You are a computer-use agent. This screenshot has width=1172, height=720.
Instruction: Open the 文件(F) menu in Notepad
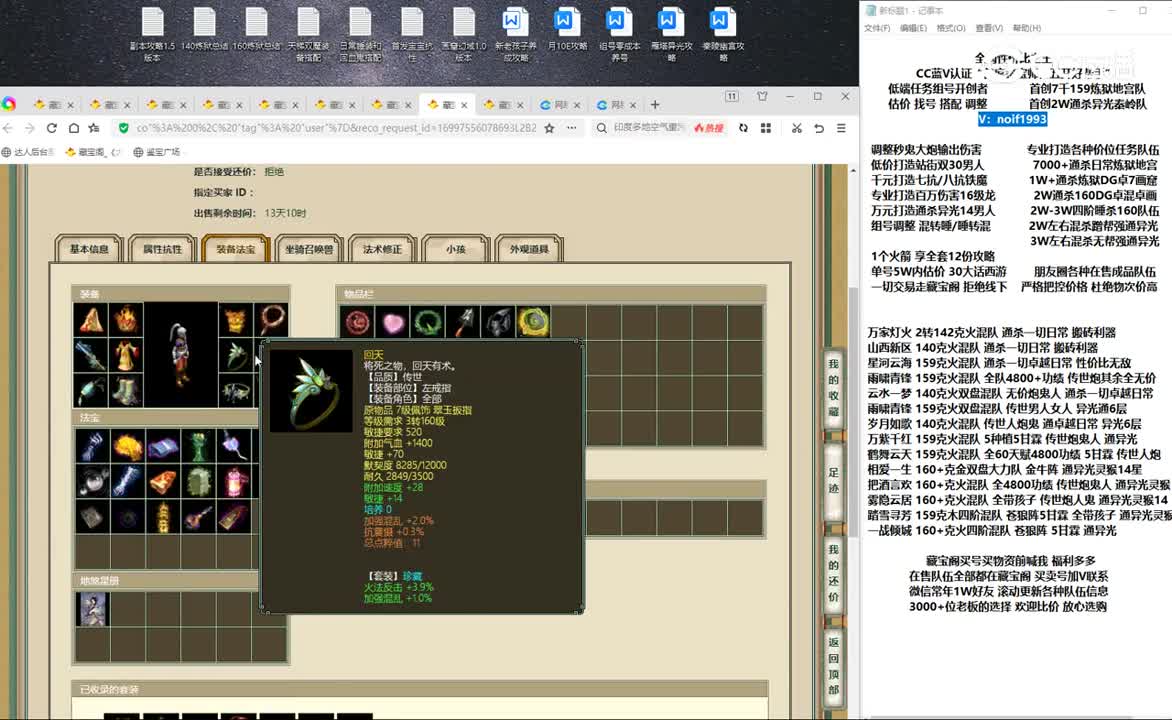click(x=877, y=28)
